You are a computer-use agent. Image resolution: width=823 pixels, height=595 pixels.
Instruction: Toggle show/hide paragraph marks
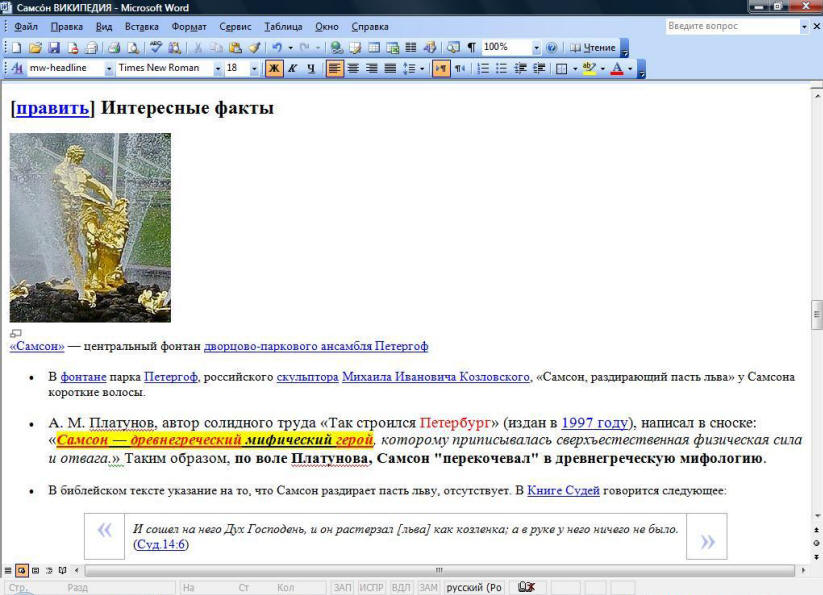pos(471,48)
